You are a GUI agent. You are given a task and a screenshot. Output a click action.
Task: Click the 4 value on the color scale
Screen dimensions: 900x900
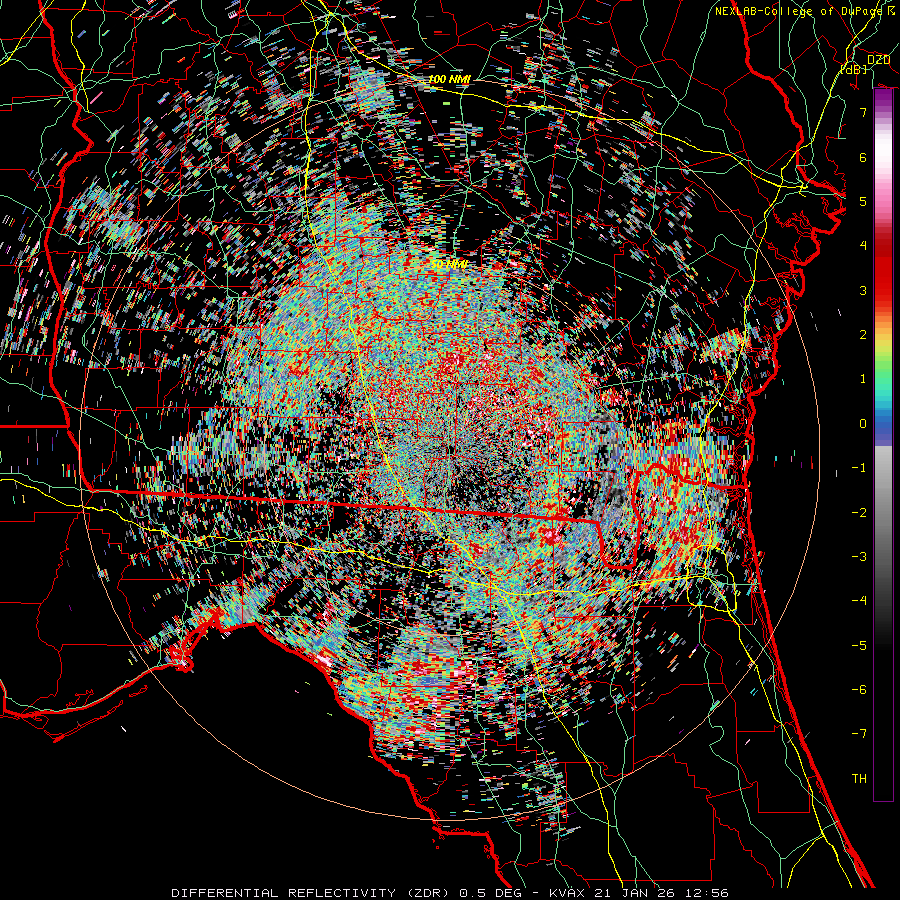click(863, 246)
